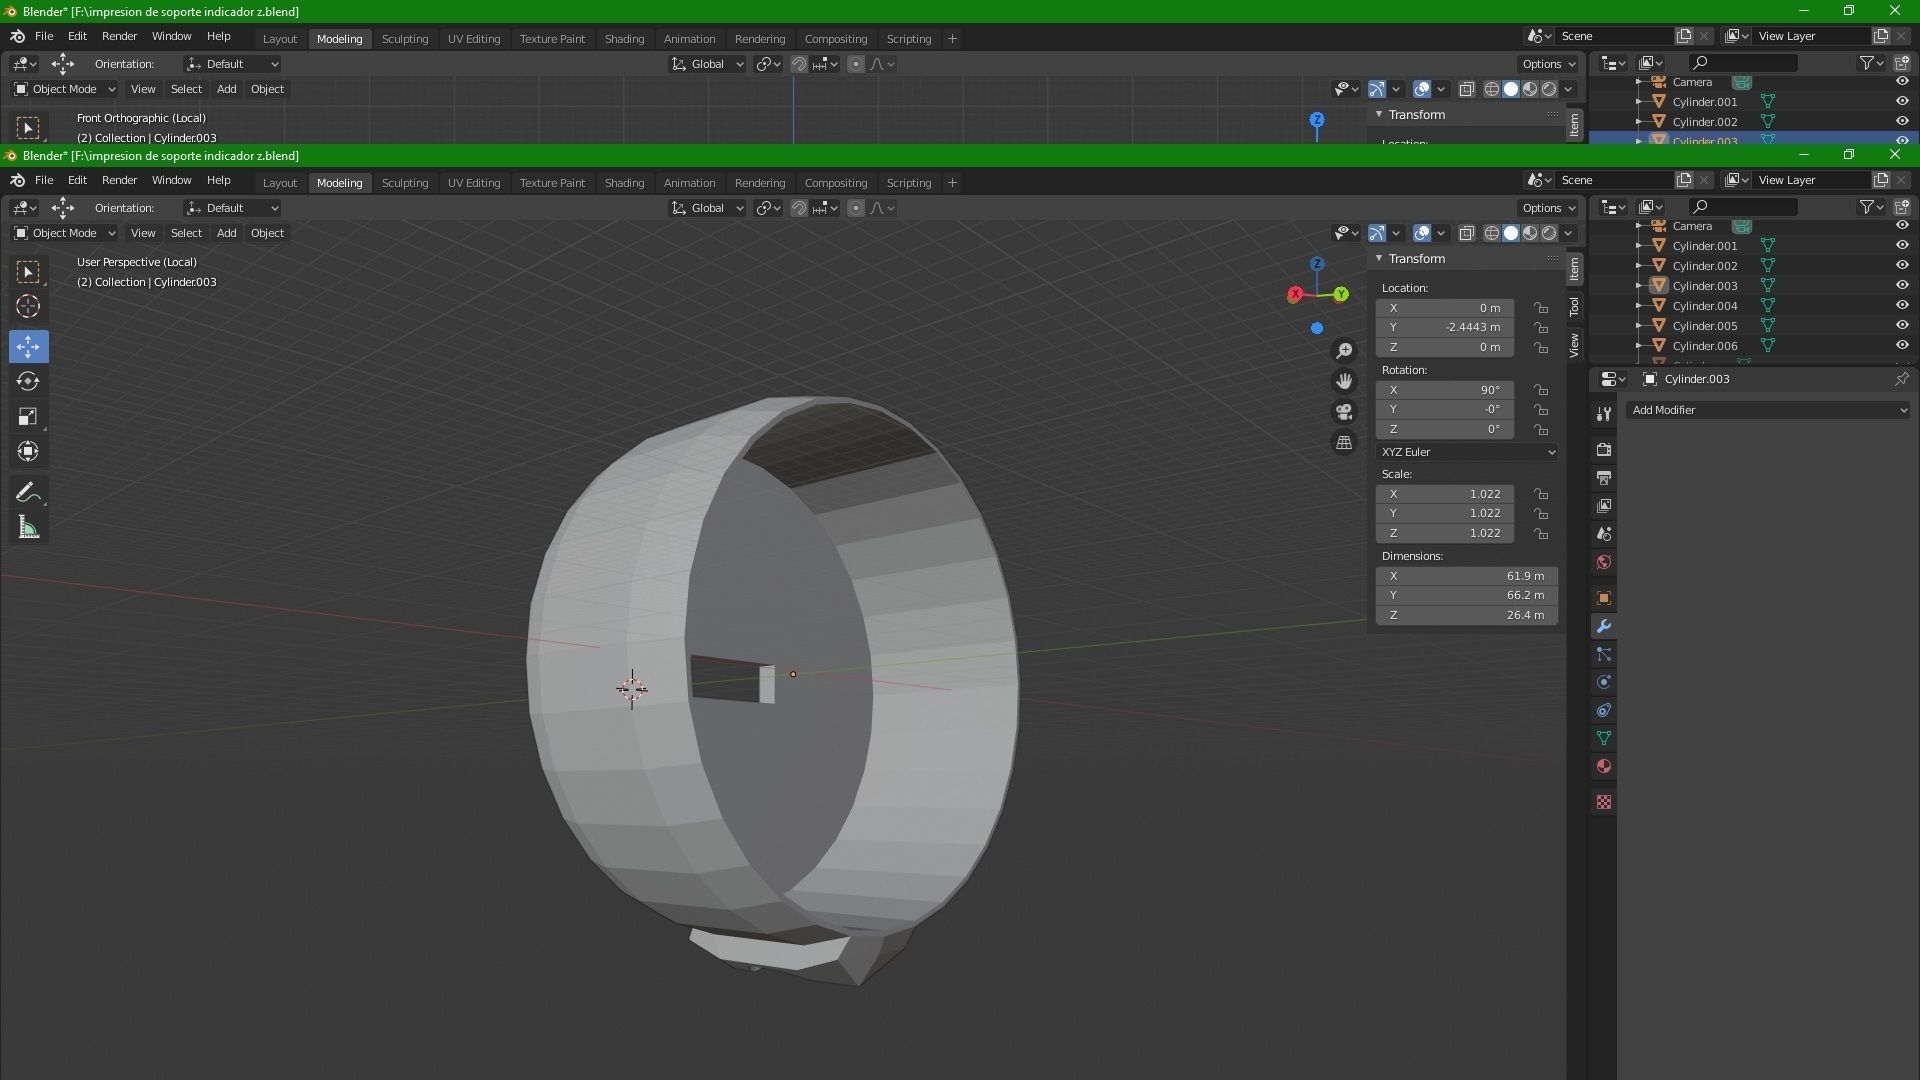
Task: Open the Material properties tab
Action: click(1604, 766)
